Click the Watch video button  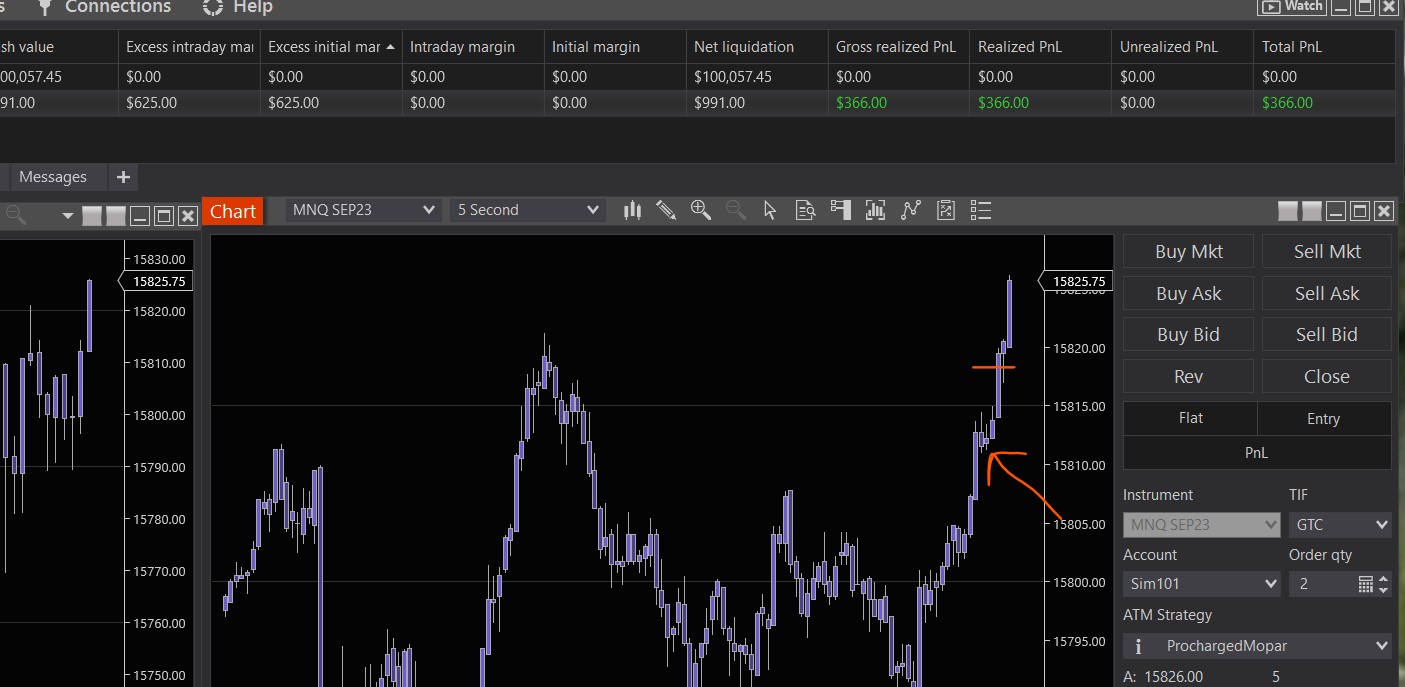(x=1291, y=6)
